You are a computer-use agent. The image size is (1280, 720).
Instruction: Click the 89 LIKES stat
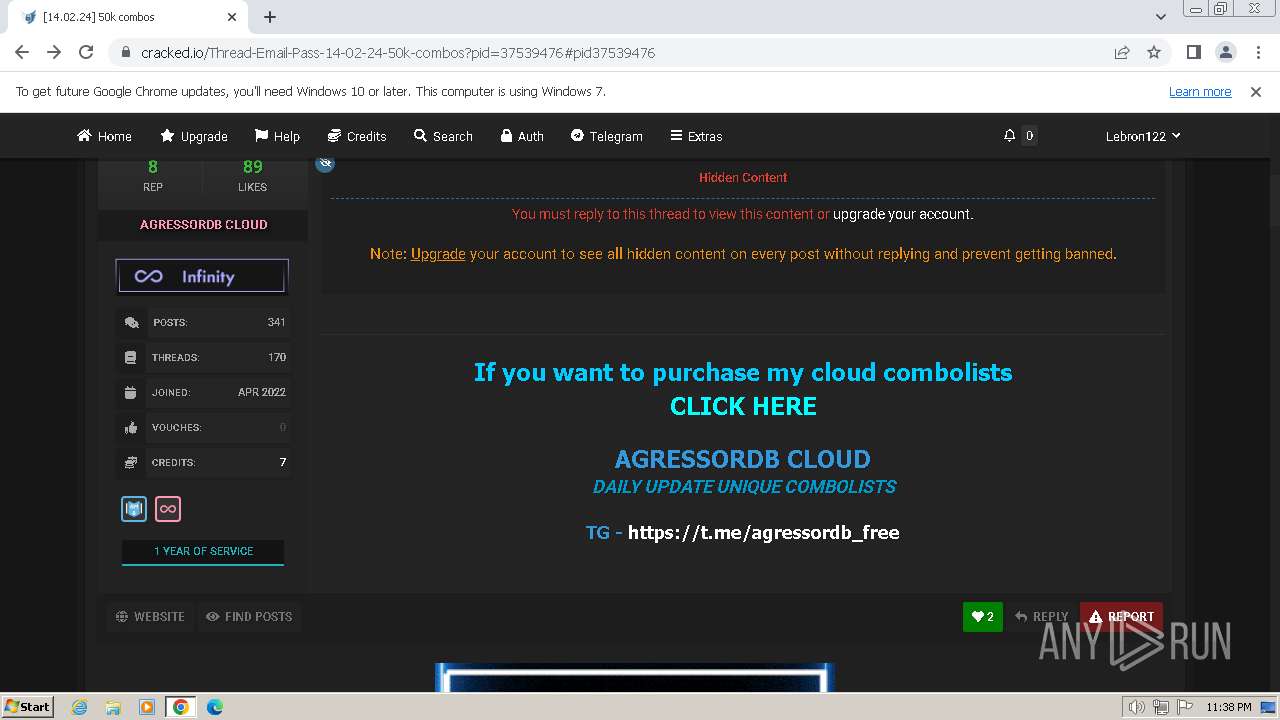[252, 175]
